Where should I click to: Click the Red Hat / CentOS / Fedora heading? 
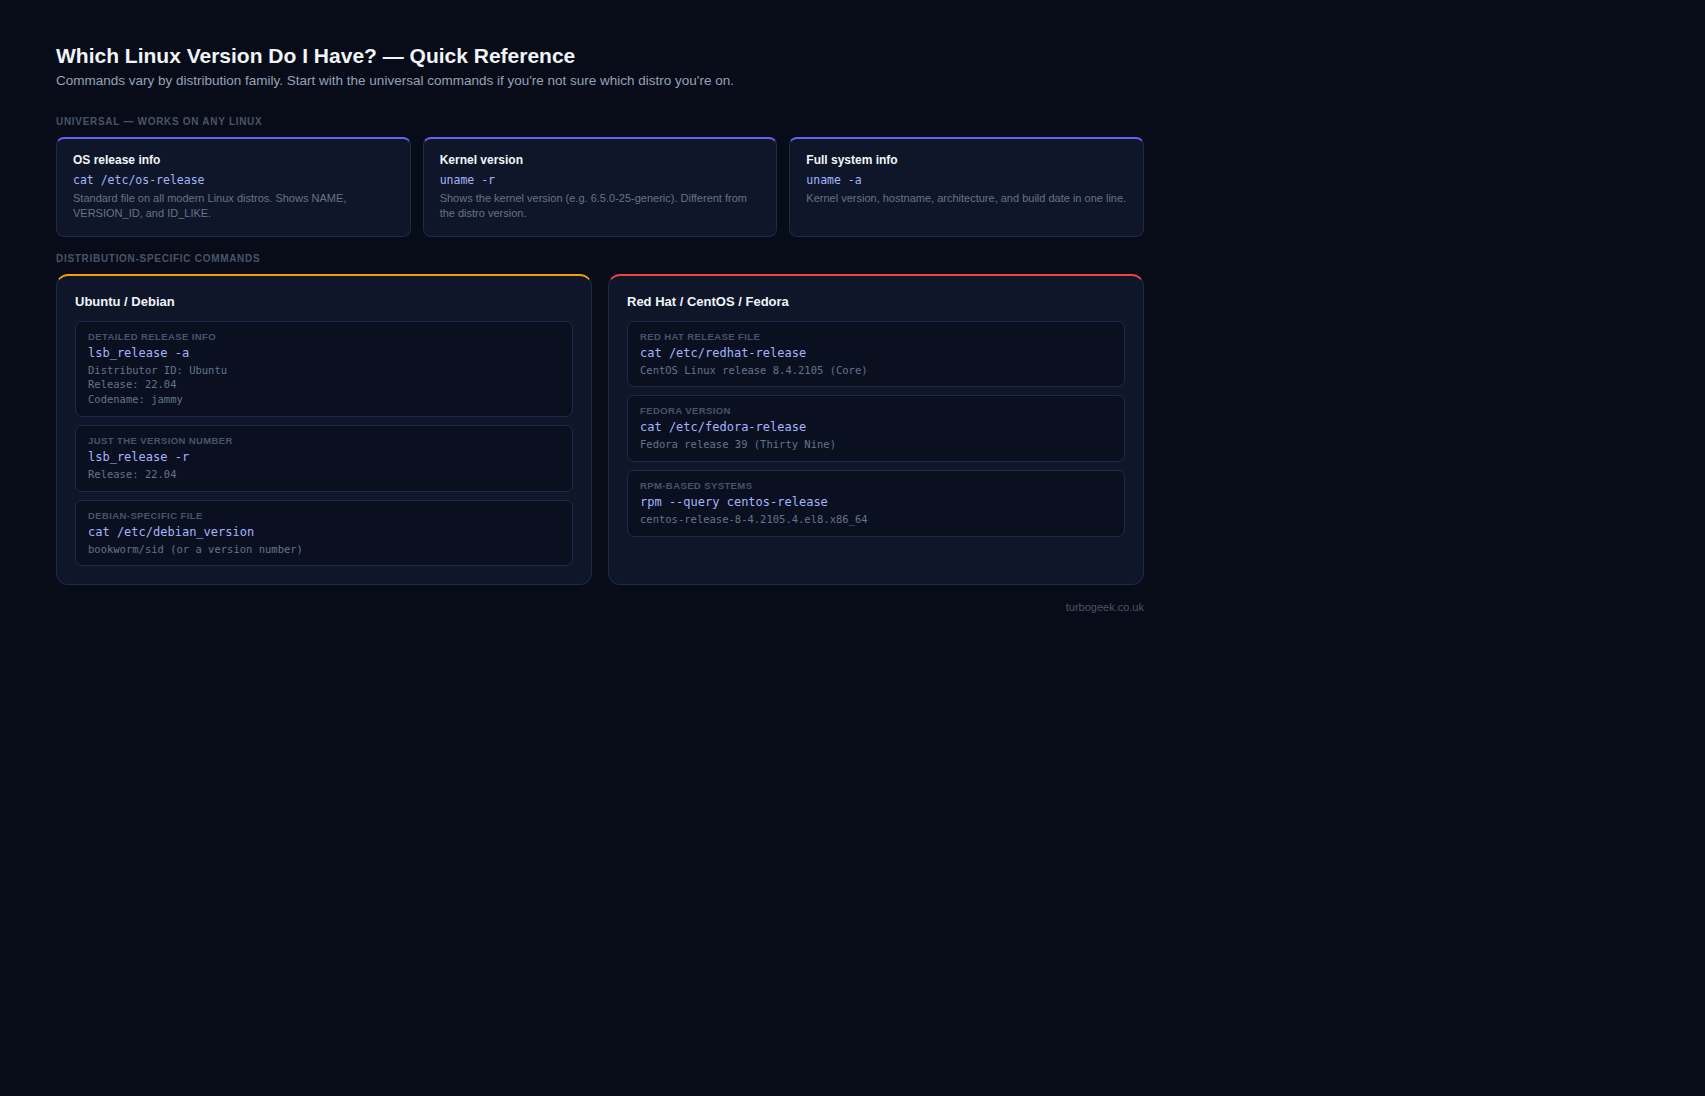tap(708, 302)
